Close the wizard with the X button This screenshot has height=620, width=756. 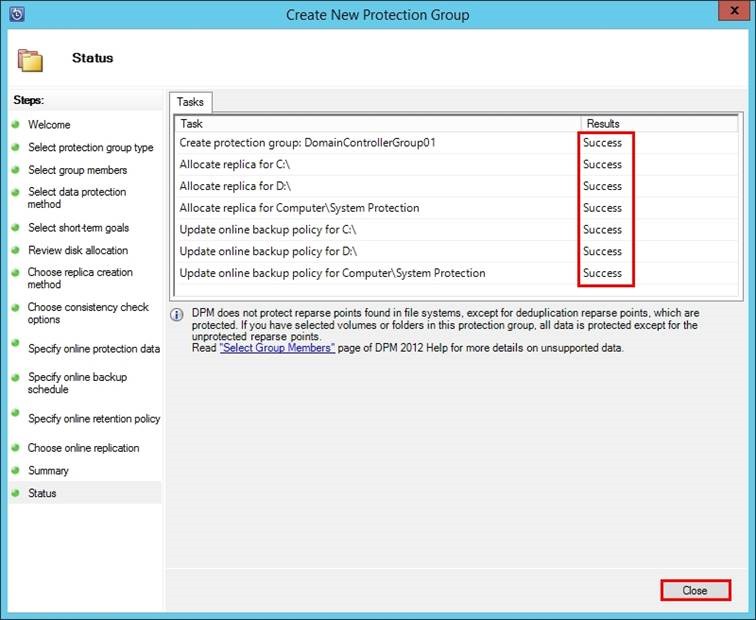pos(734,11)
